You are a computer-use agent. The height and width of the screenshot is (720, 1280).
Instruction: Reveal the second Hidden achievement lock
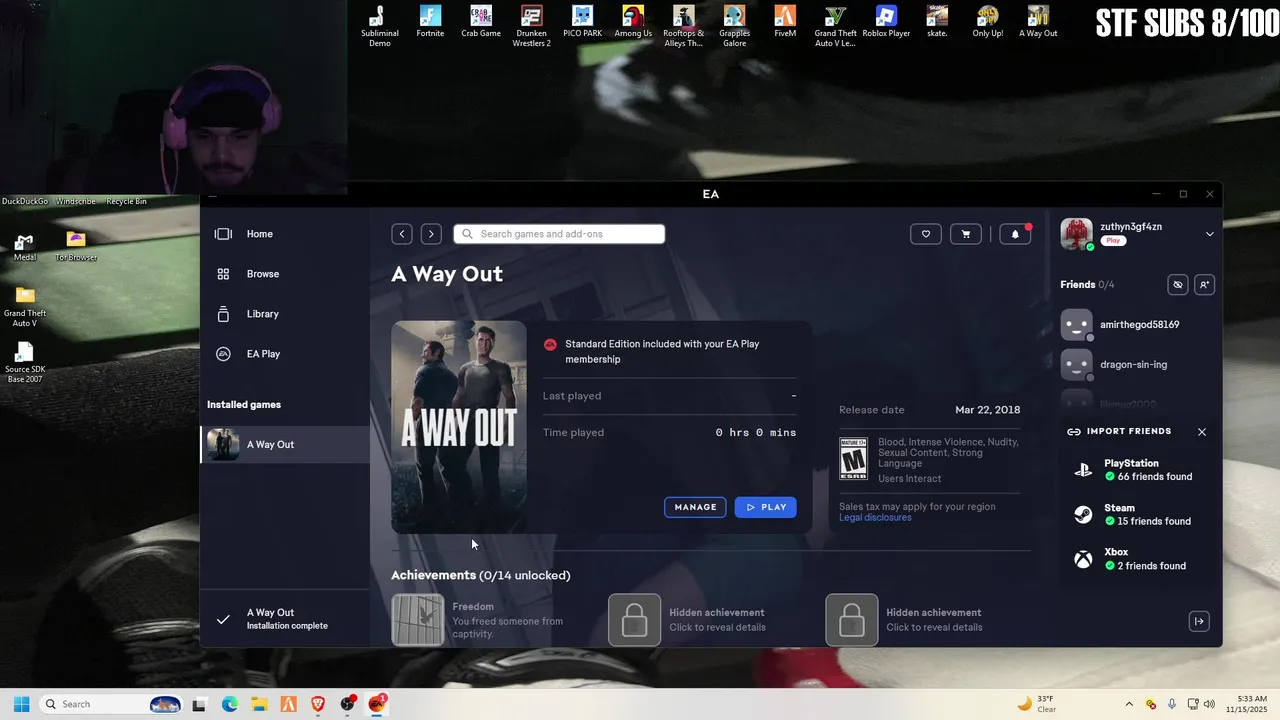(x=852, y=620)
